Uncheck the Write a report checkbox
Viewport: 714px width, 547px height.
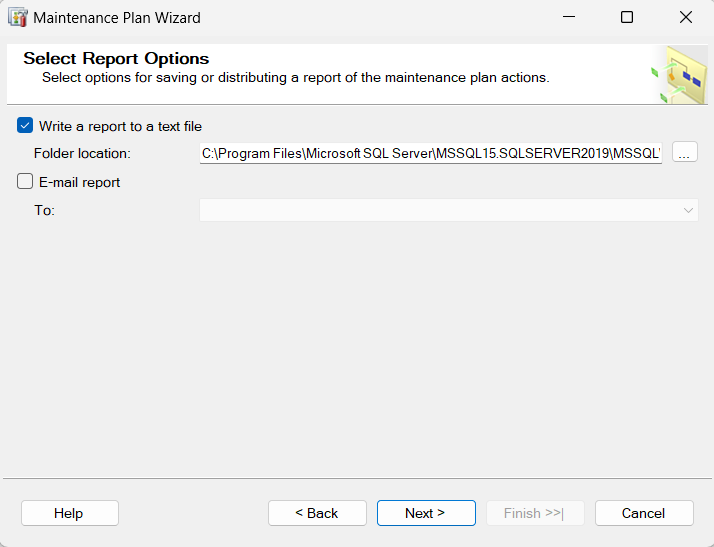tap(25, 125)
